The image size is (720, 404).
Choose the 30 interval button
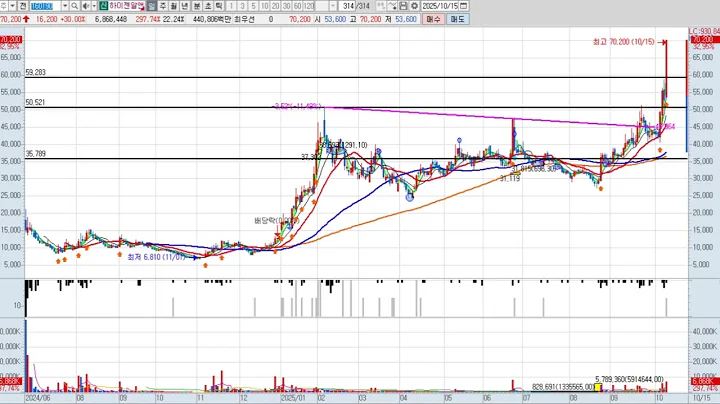pos(287,6)
